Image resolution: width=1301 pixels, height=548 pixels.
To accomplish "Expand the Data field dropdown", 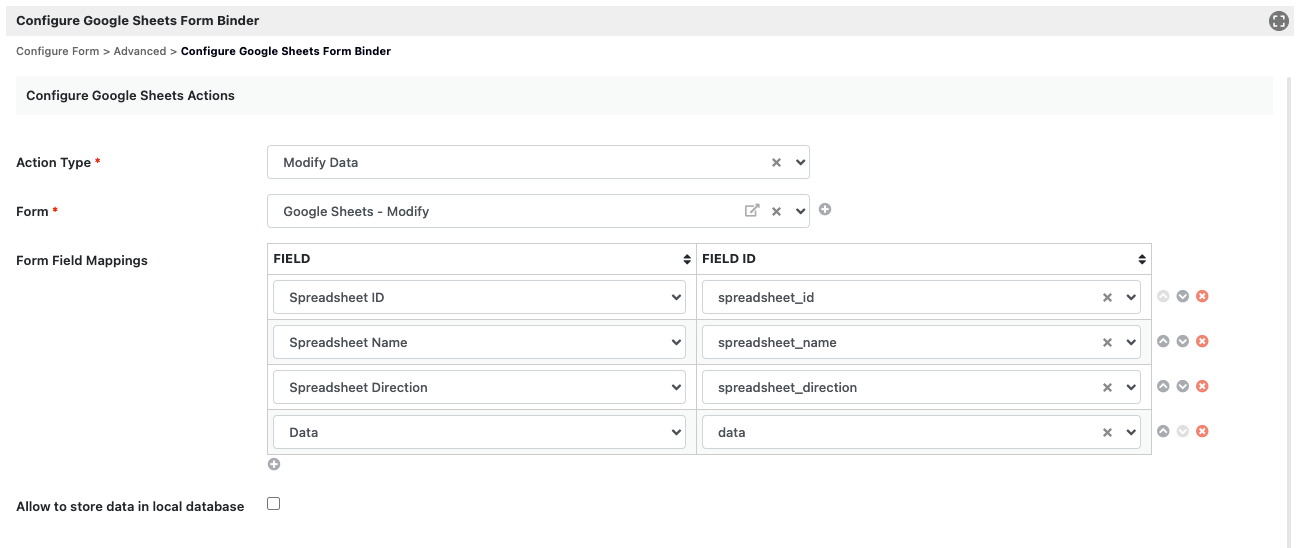I will [676, 432].
